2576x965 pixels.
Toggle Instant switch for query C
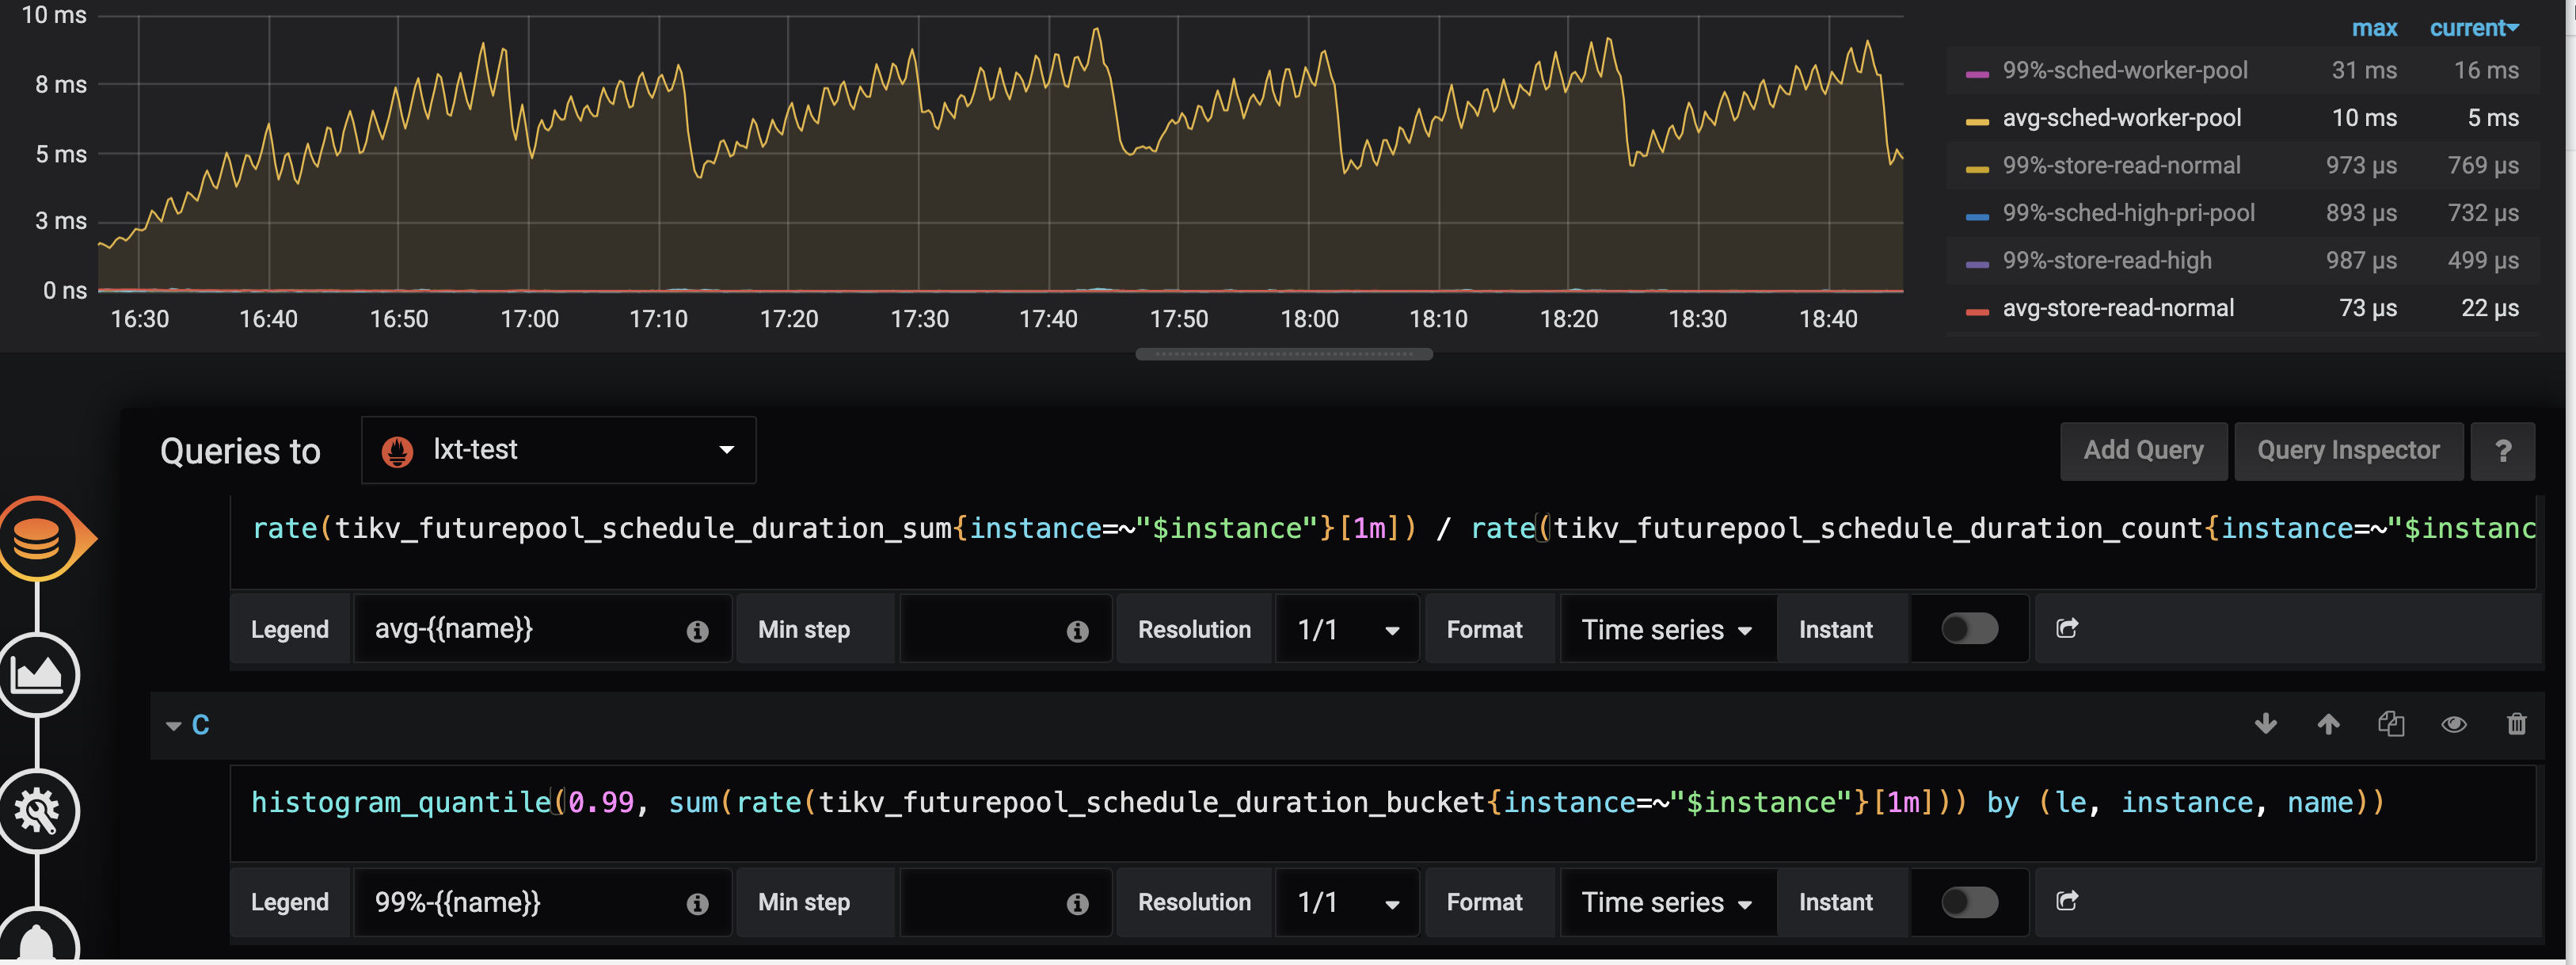(1969, 902)
